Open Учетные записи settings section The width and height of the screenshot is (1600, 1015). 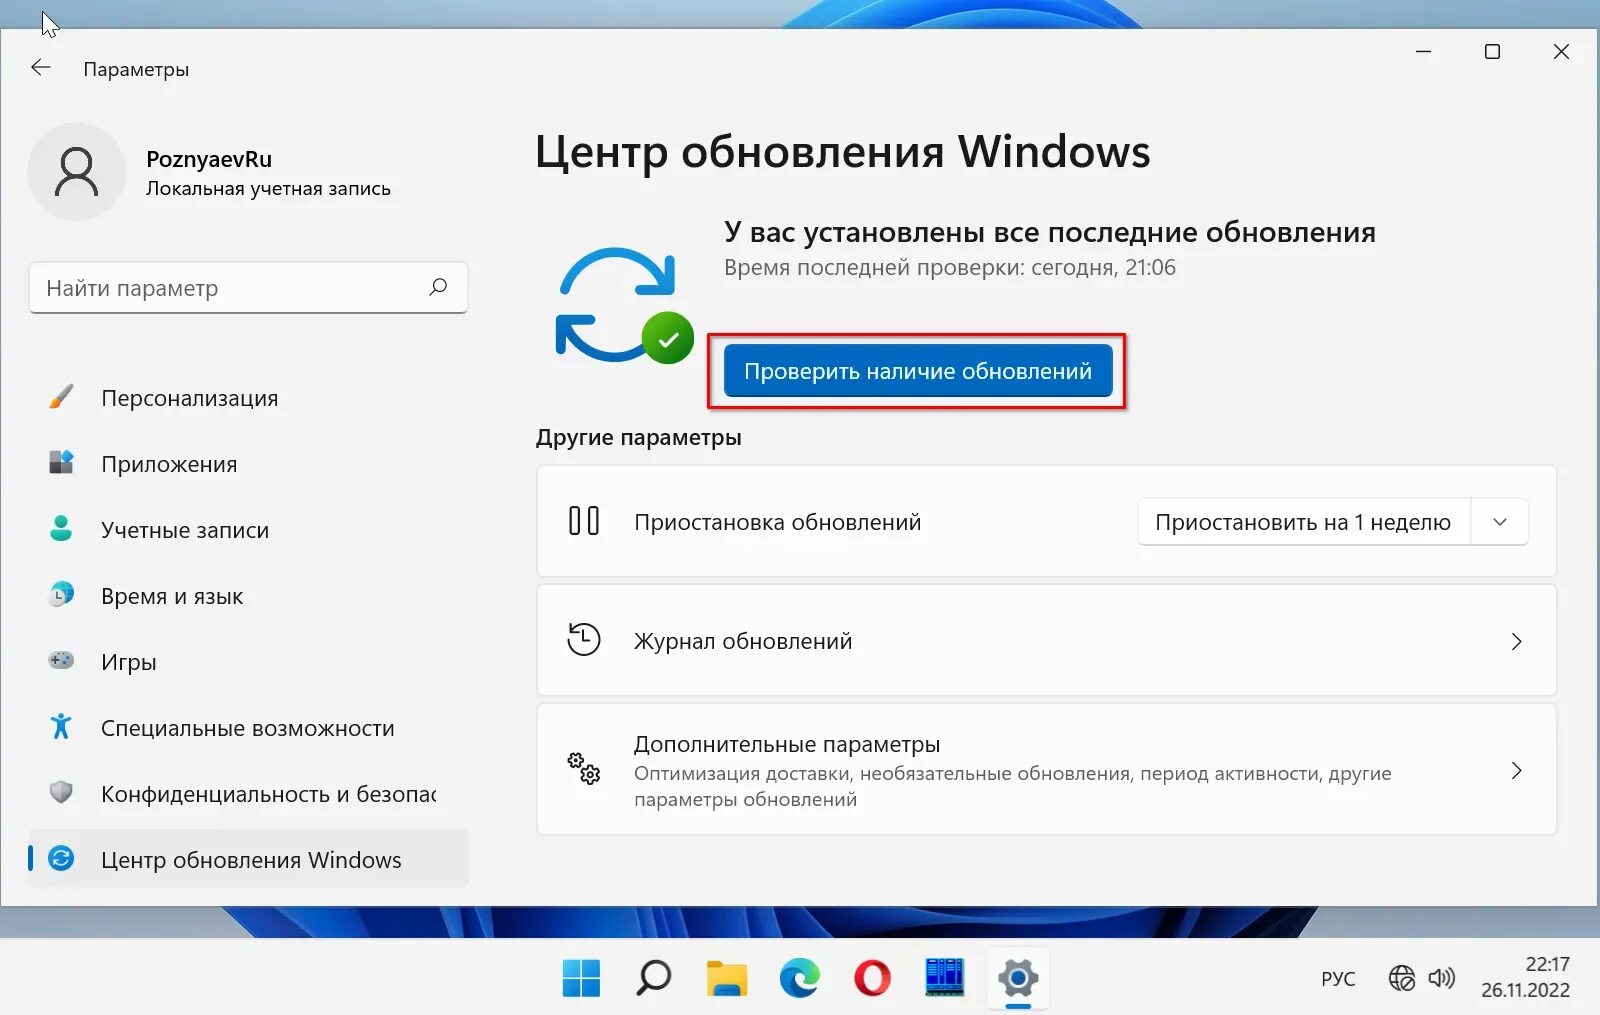pos(248,530)
